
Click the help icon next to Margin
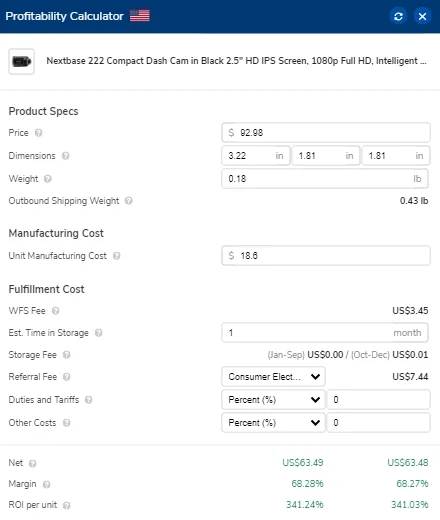47,484
